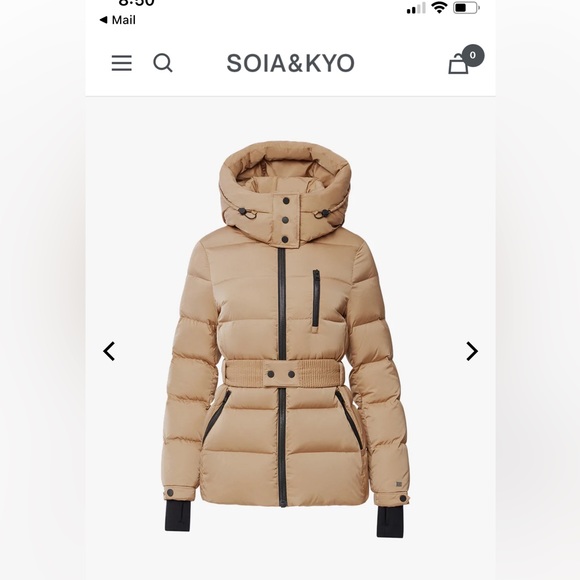
Task: Tap the jacket's chest zip pocket
Action: (x=316, y=299)
